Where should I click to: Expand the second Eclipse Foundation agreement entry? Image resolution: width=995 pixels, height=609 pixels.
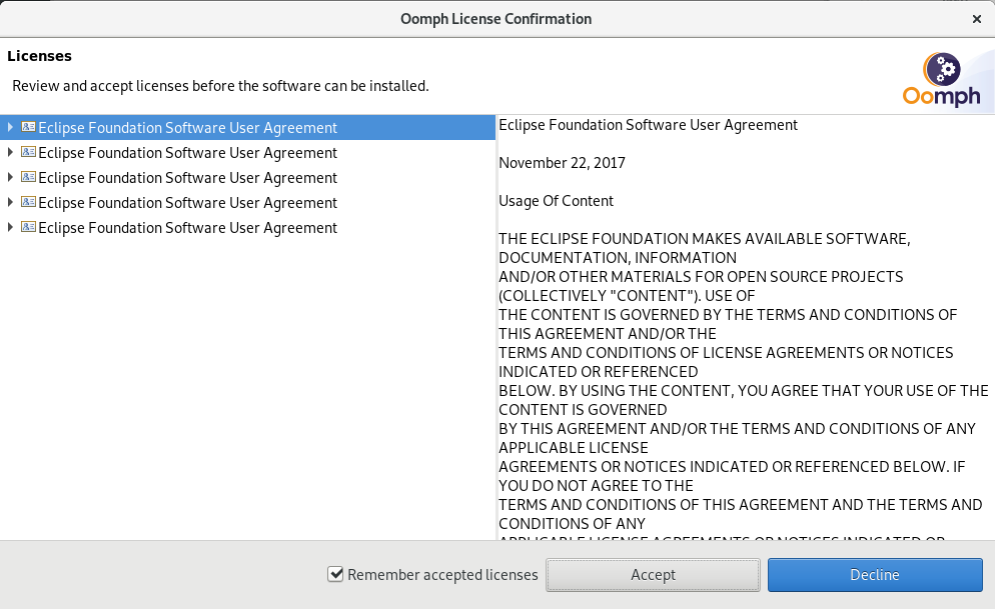coord(10,152)
